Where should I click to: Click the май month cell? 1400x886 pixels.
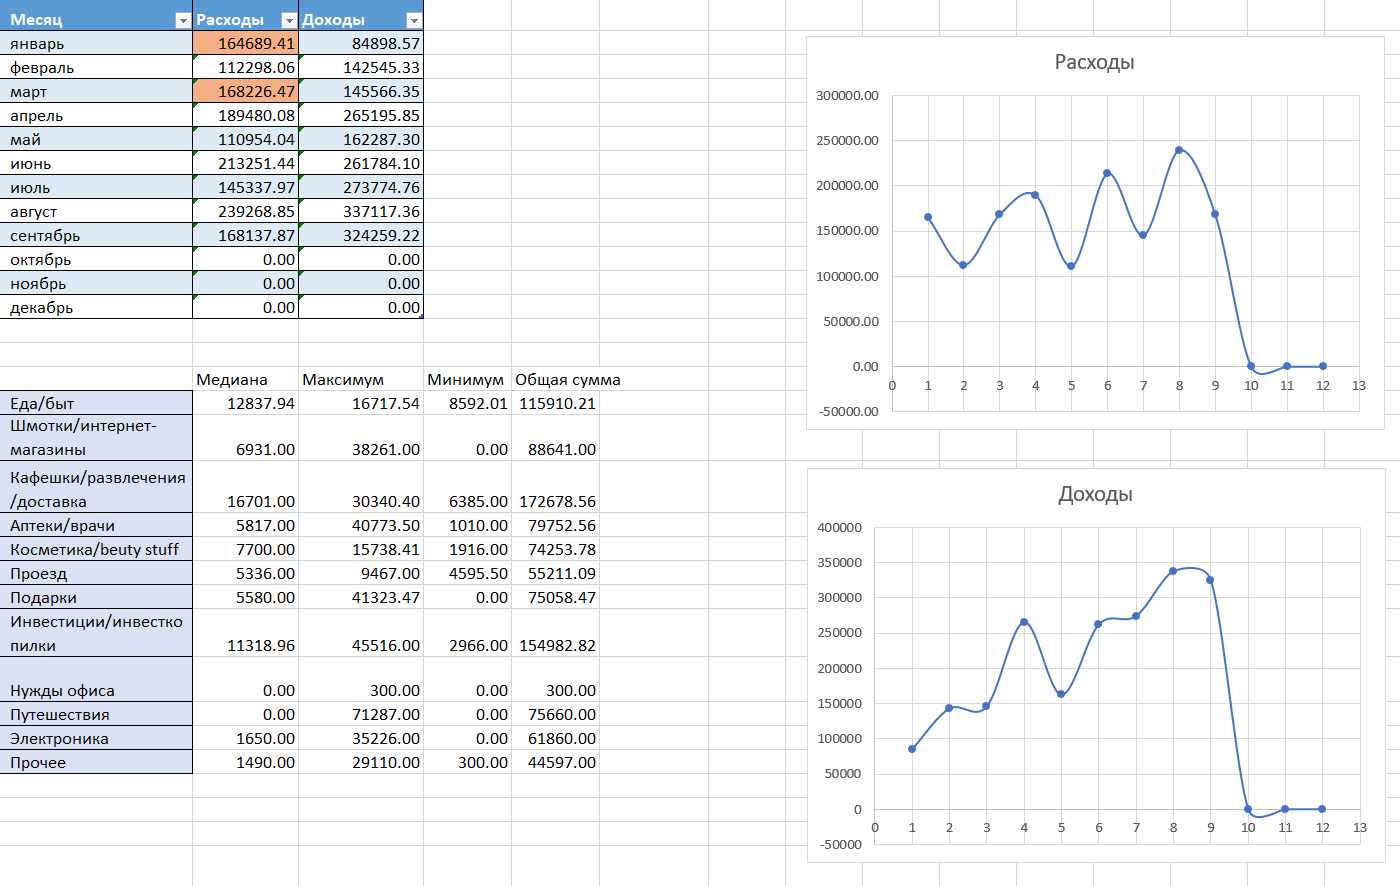pos(96,139)
